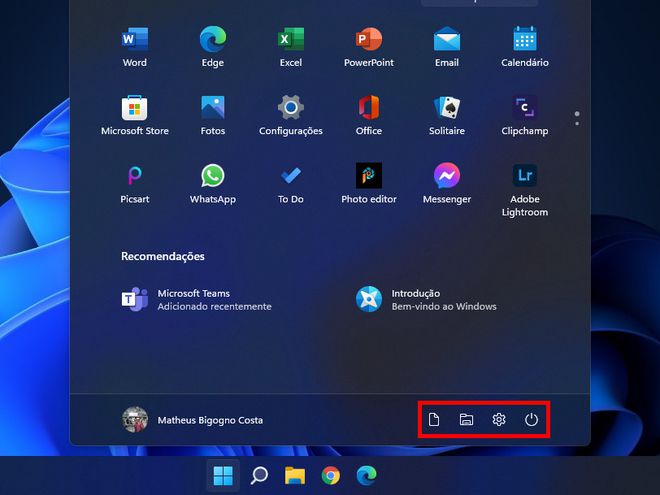This screenshot has height=495, width=660.
Task: Start the Solitaire game
Action: tap(447, 115)
